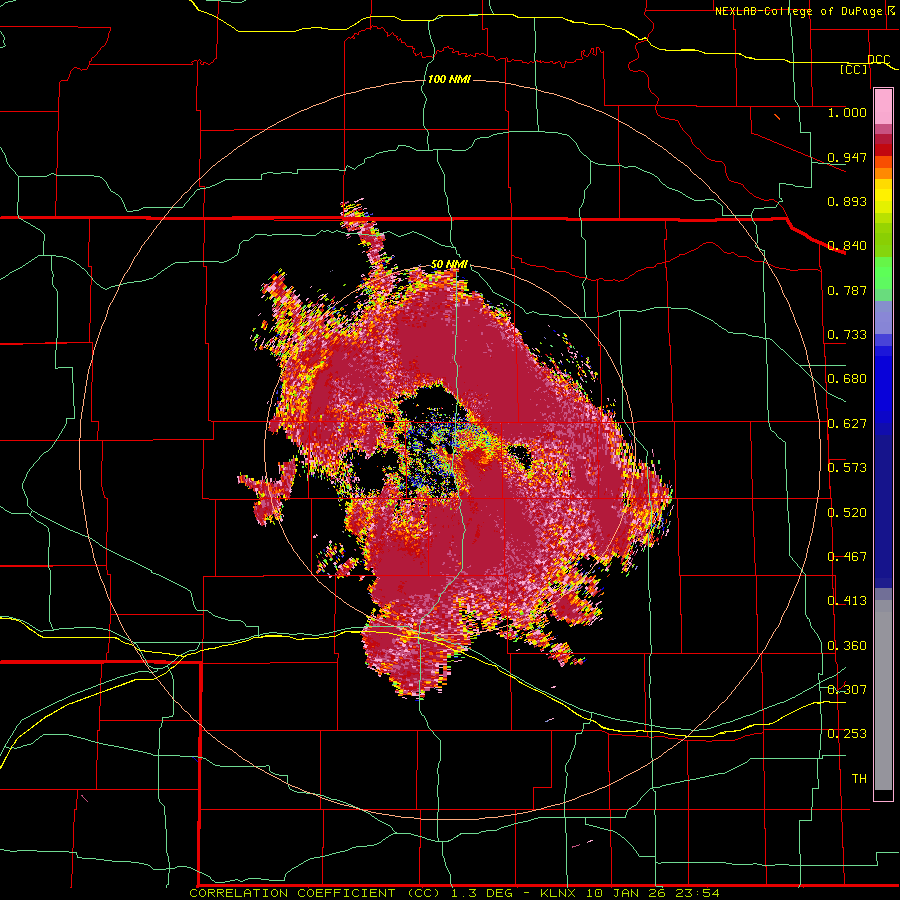Click the DCC (CC) legend title
Viewport: 900px width, 900px height.
click(x=866, y=64)
